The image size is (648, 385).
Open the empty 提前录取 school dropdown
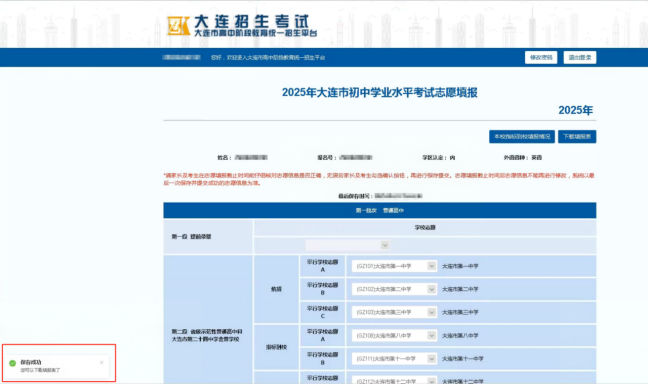pos(348,245)
